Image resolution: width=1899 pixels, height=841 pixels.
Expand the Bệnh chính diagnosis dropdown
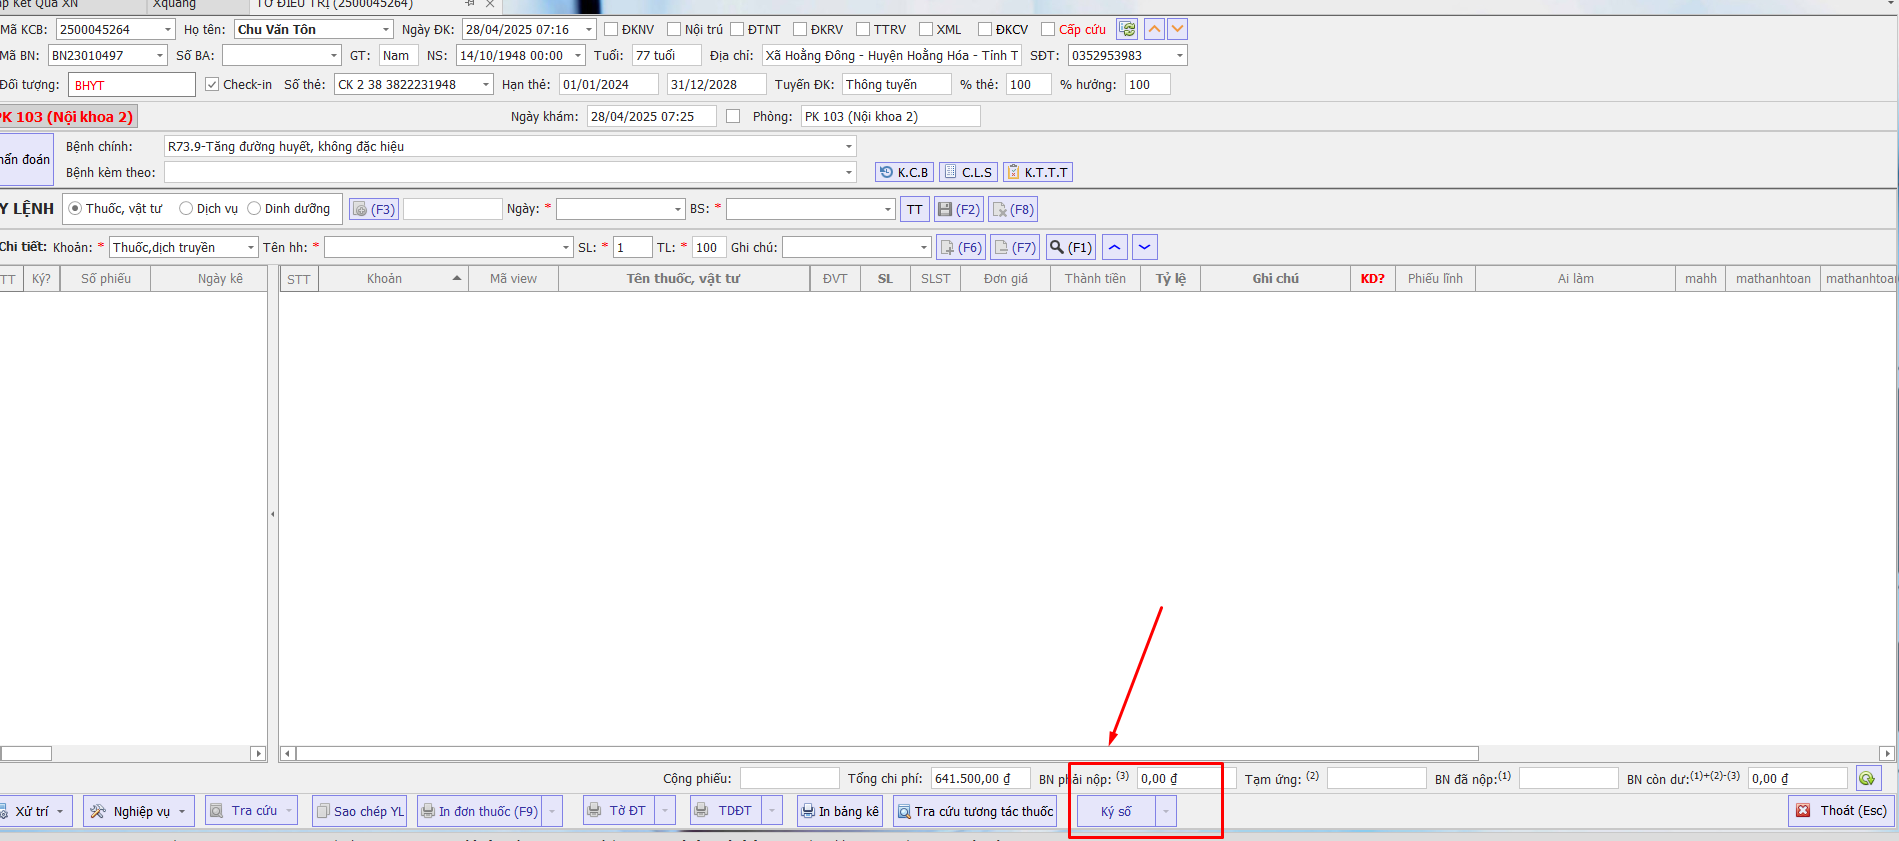pos(849,146)
